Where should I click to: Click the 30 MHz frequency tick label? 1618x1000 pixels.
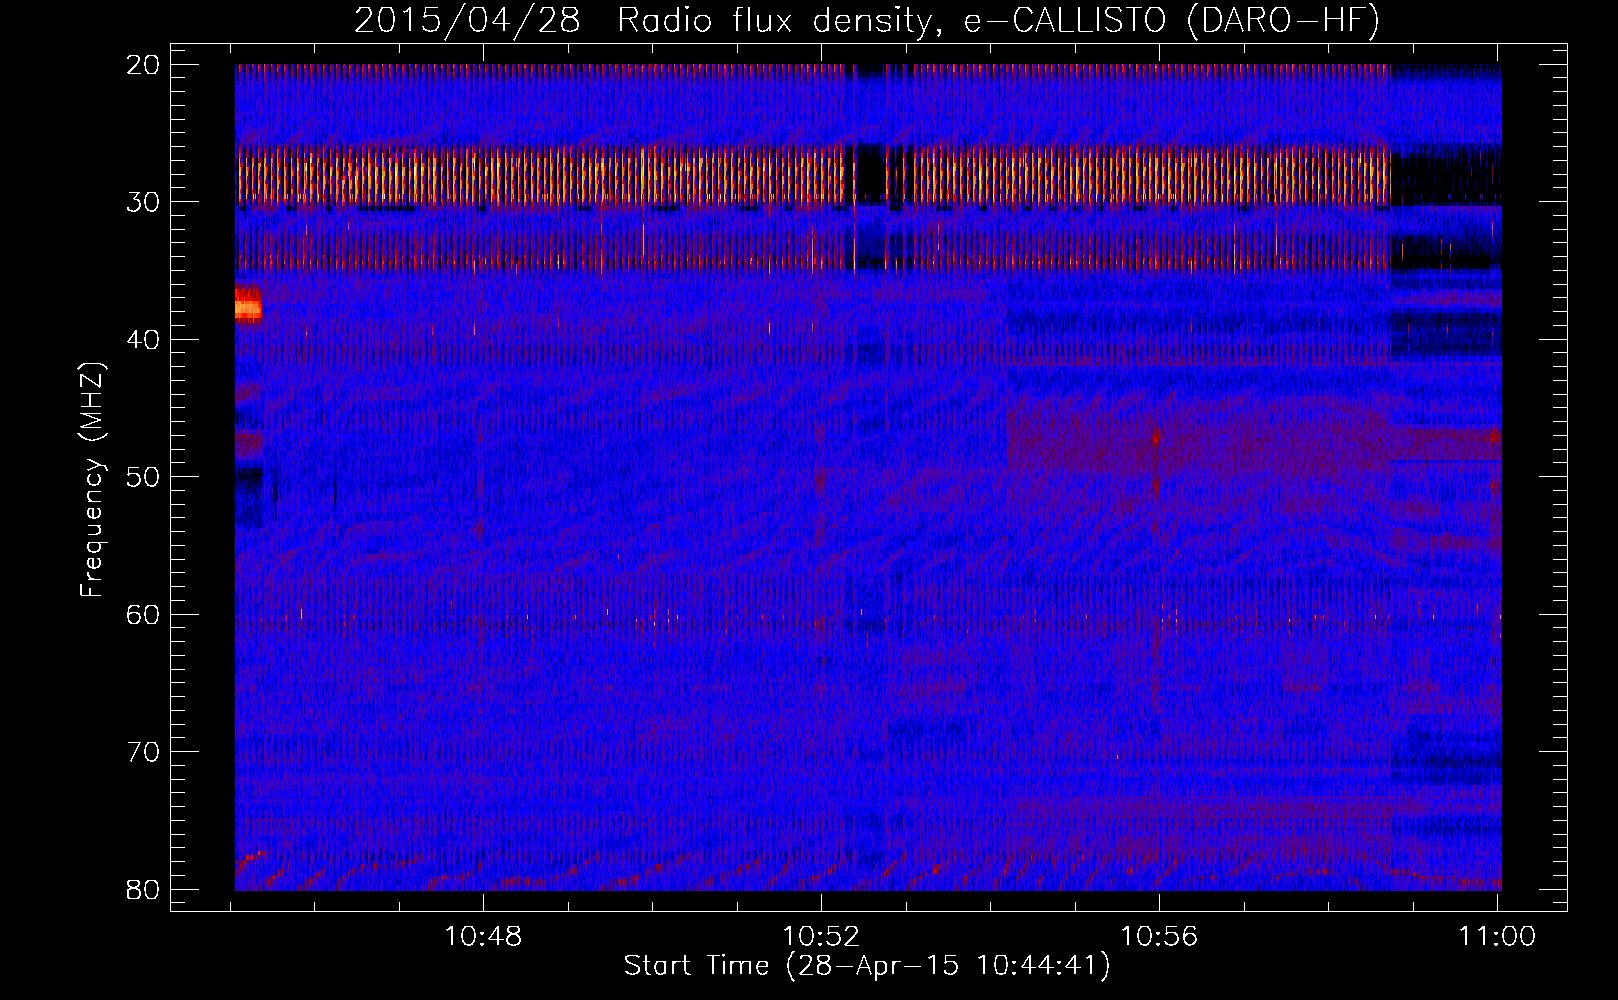143,202
